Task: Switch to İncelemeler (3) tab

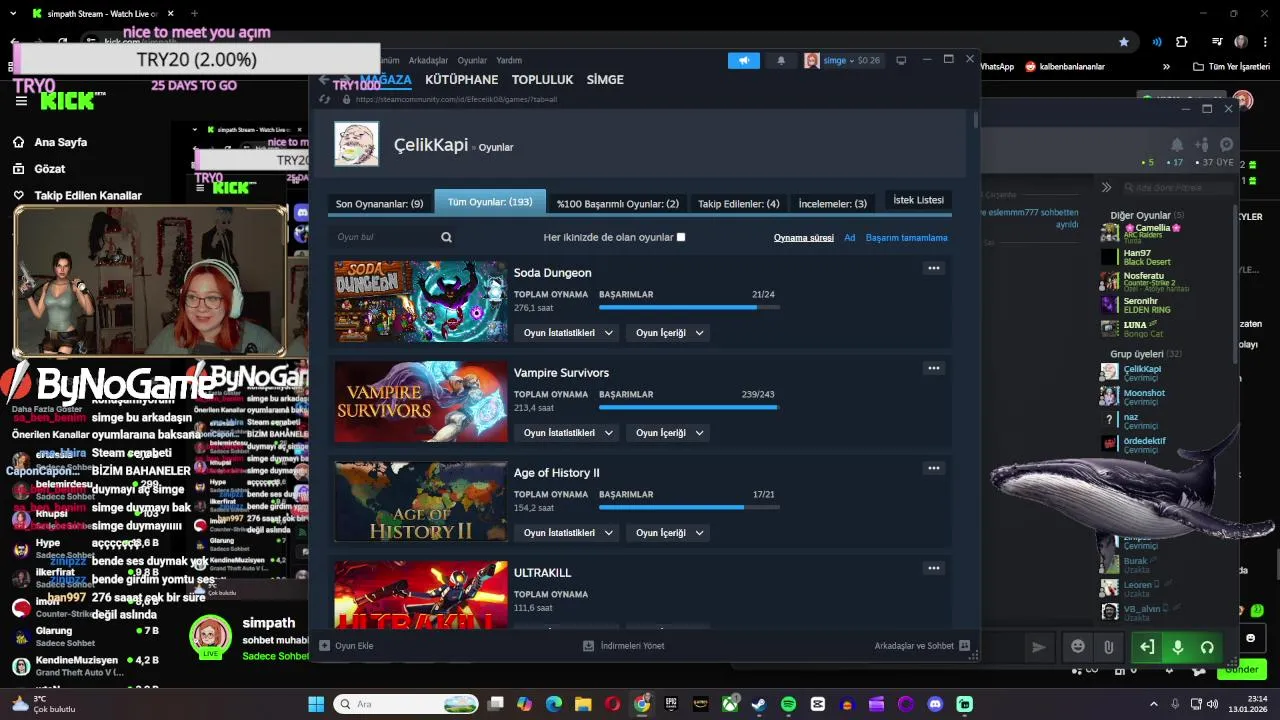Action: tap(833, 203)
